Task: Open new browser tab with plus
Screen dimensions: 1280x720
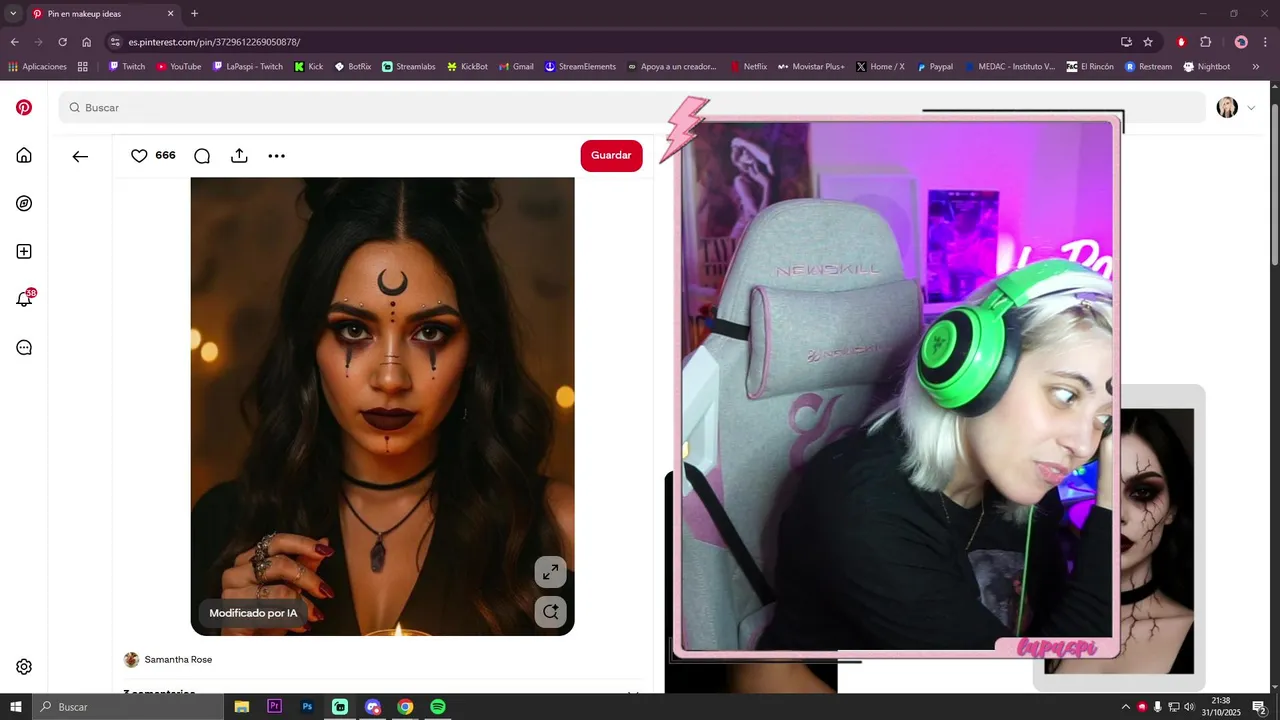Action: pos(194,14)
